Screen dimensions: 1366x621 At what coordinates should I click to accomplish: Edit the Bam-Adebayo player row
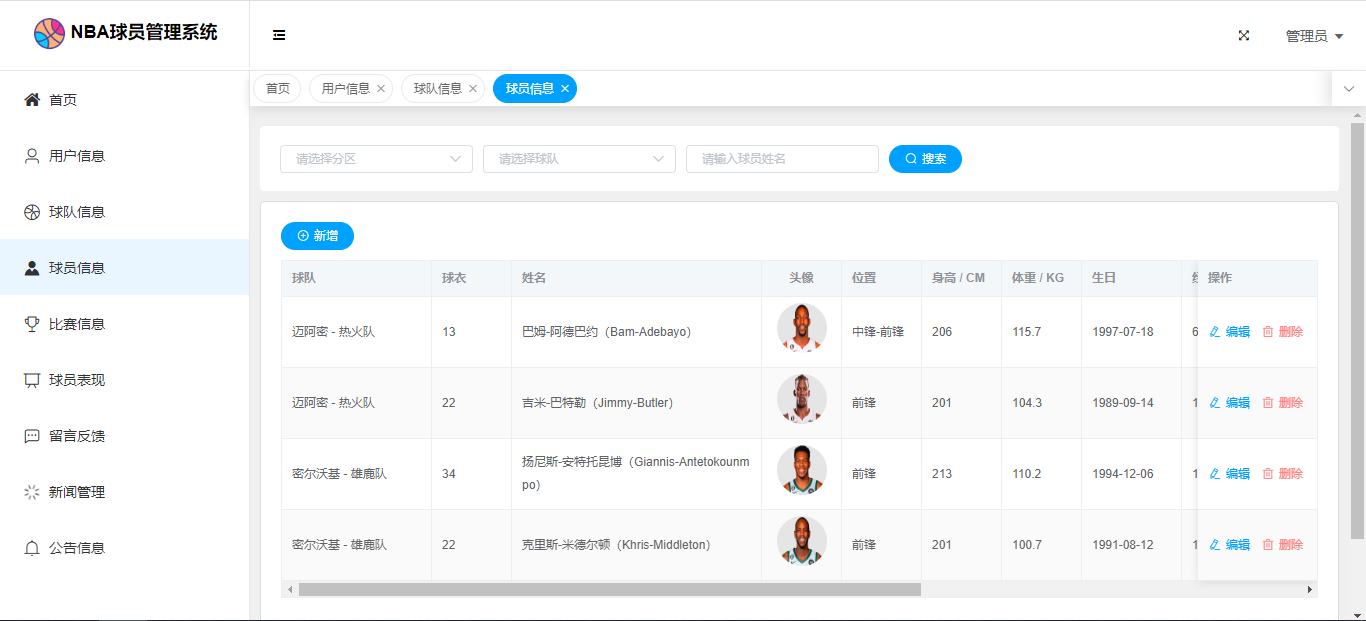(1229, 332)
